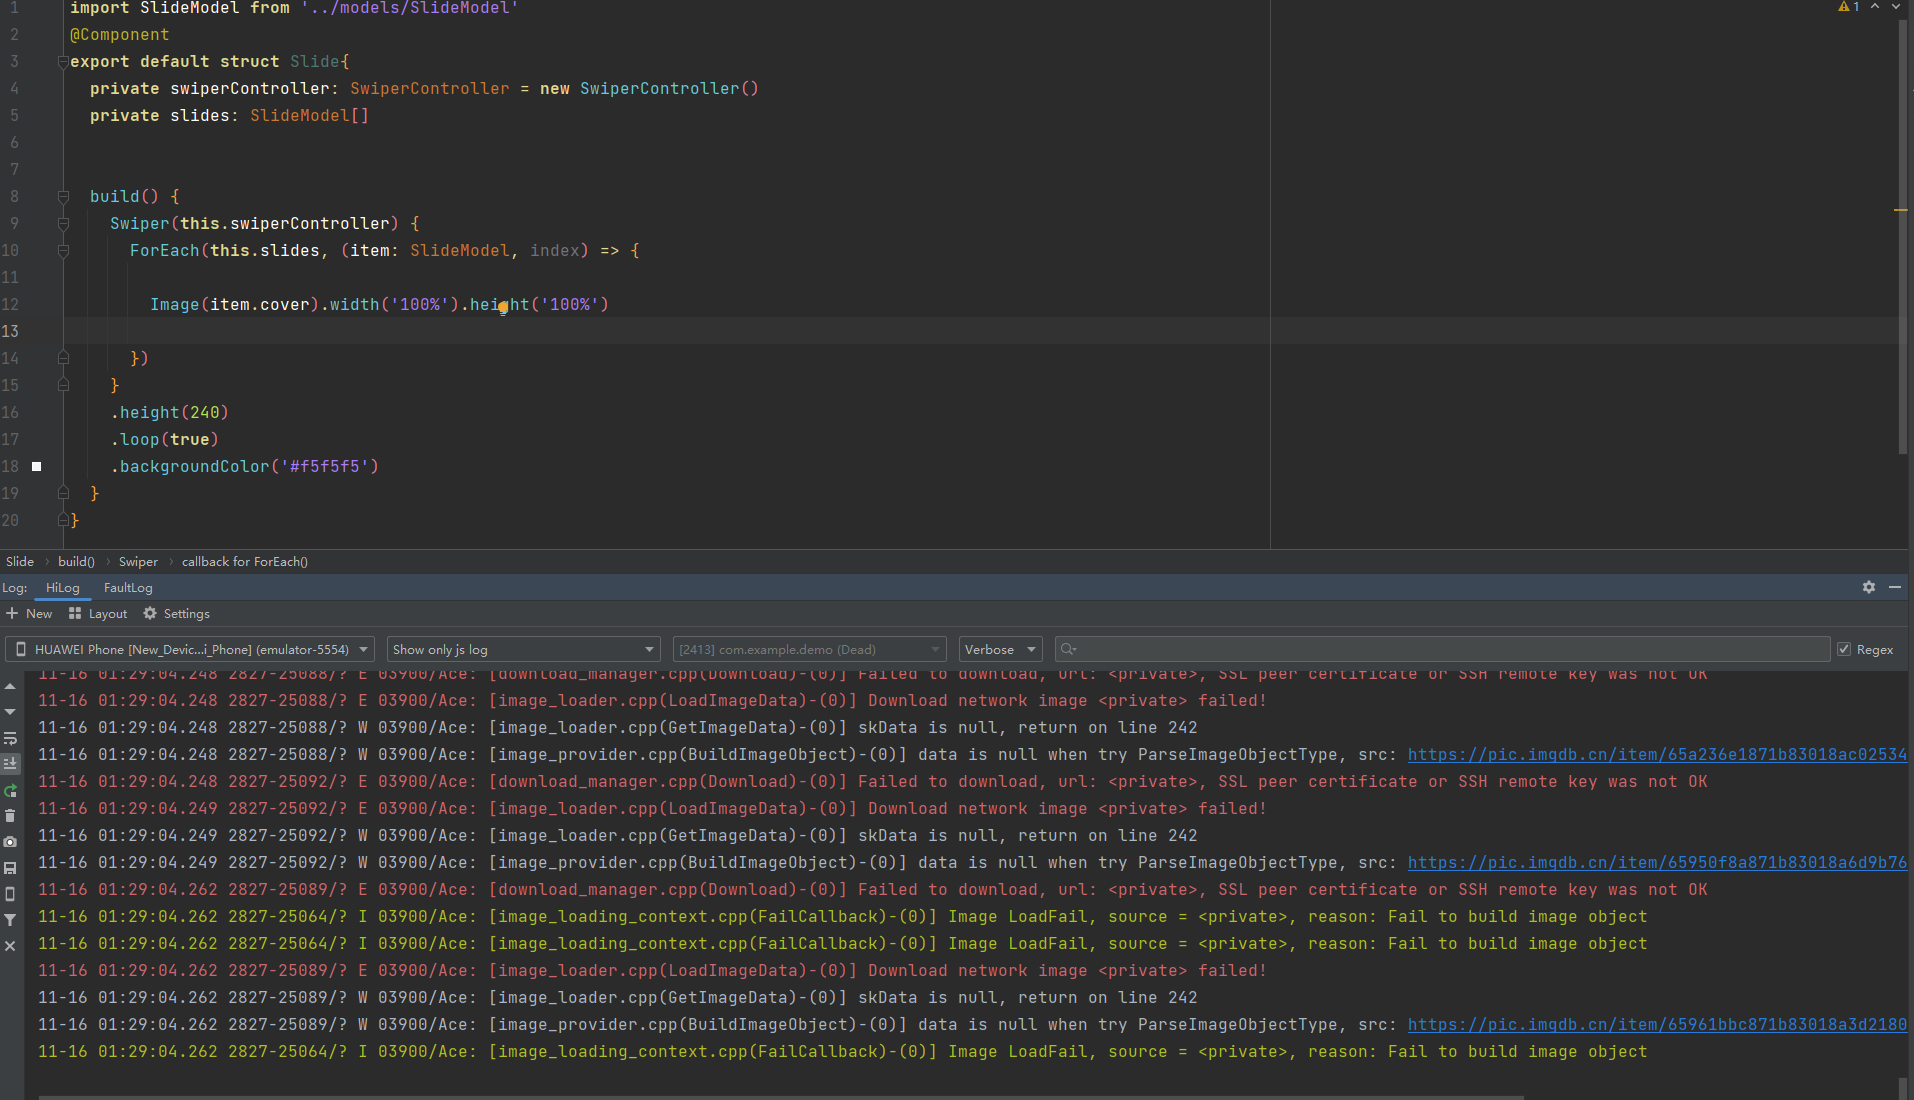Select Swiper in the breadcrumb bar
This screenshot has height=1100, width=1914.
[138, 561]
